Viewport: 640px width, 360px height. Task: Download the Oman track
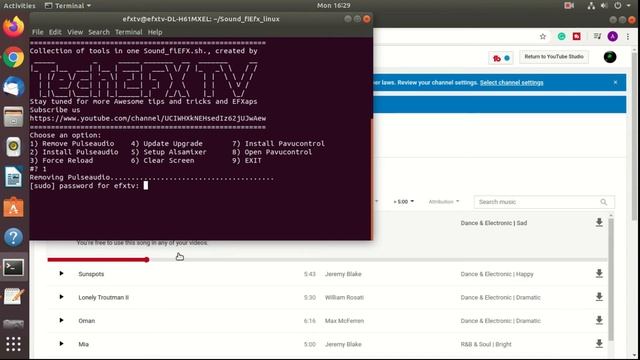599,320
